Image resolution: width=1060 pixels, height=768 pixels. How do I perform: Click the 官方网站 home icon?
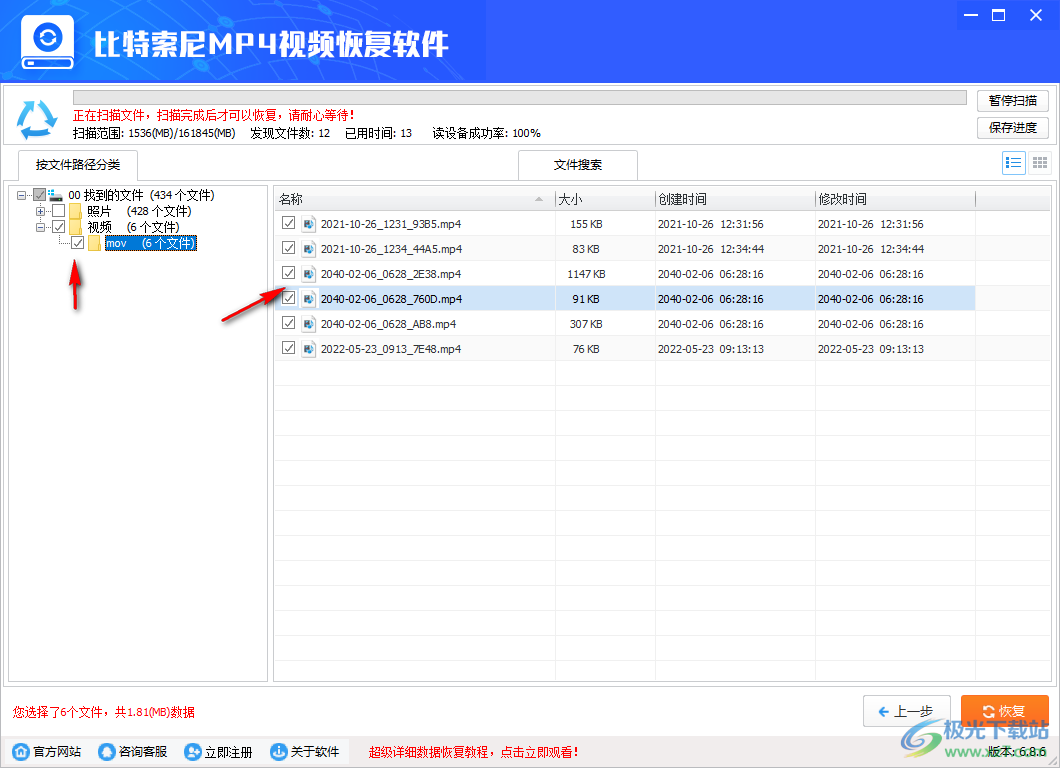pyautogui.click(x=22, y=752)
